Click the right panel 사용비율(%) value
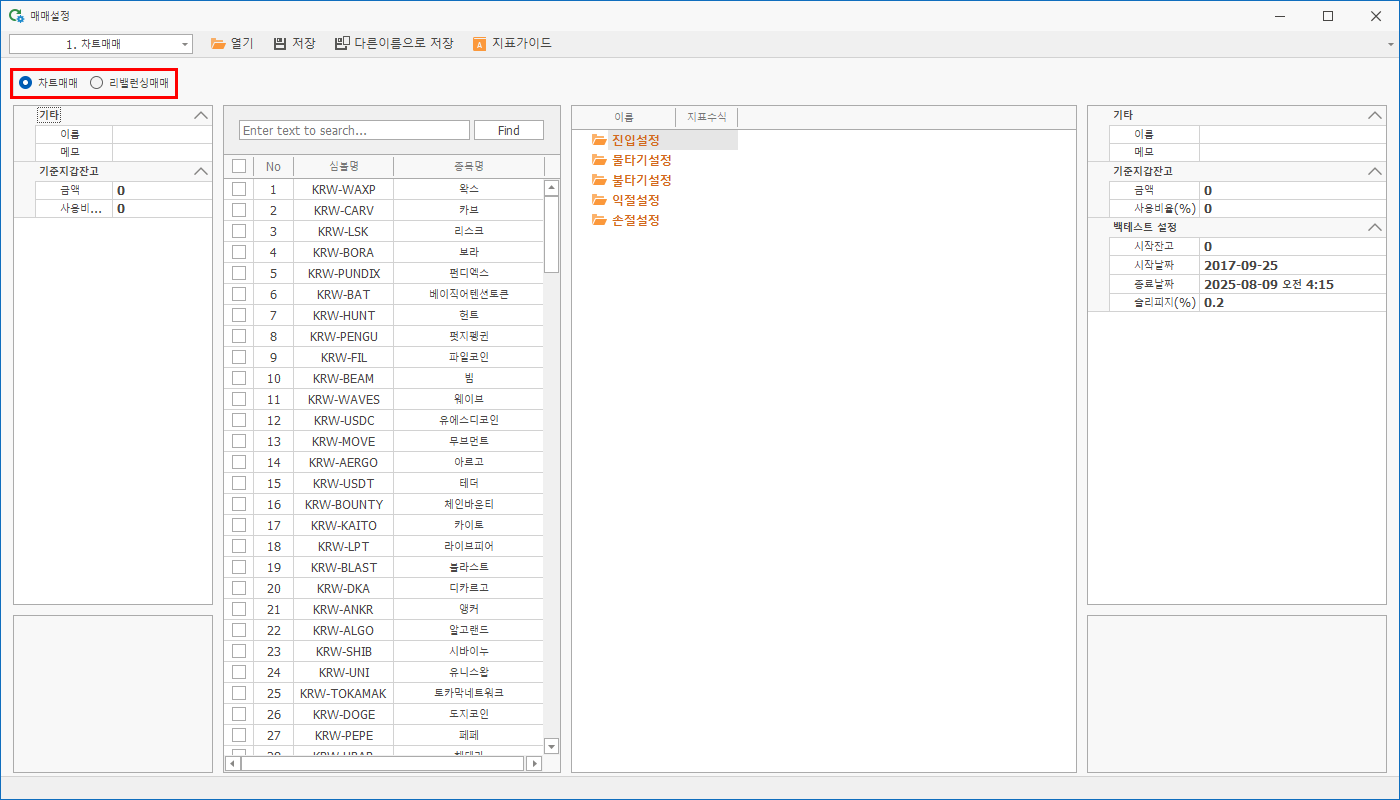The width and height of the screenshot is (1400, 800). pos(1291,208)
